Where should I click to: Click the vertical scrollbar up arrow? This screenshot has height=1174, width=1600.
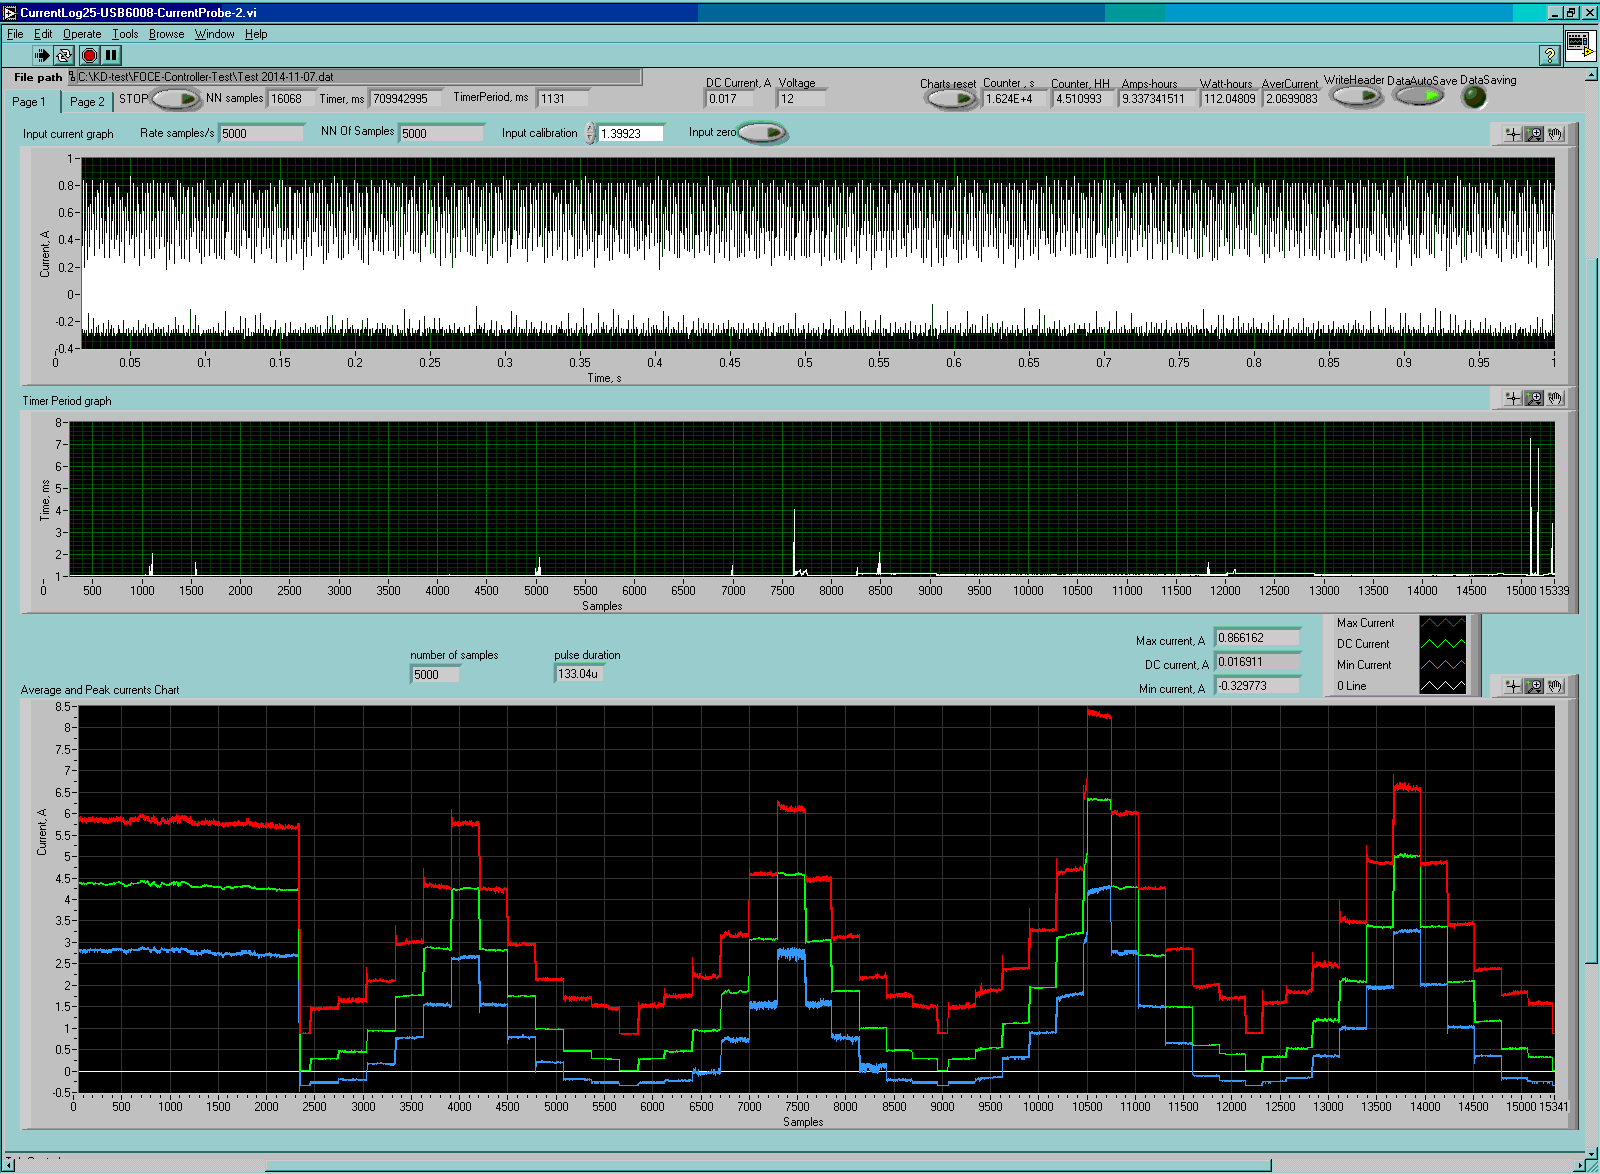1591,75
